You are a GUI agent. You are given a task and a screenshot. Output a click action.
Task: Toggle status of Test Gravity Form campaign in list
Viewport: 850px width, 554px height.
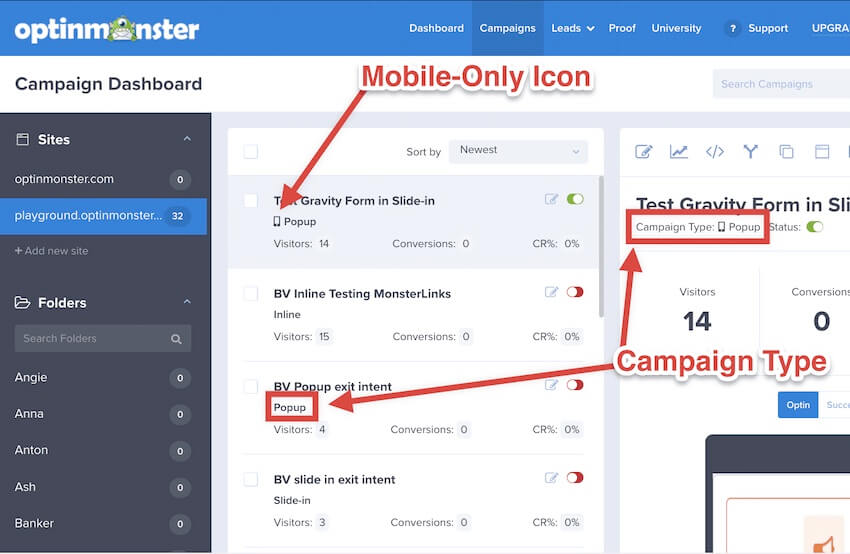(575, 199)
